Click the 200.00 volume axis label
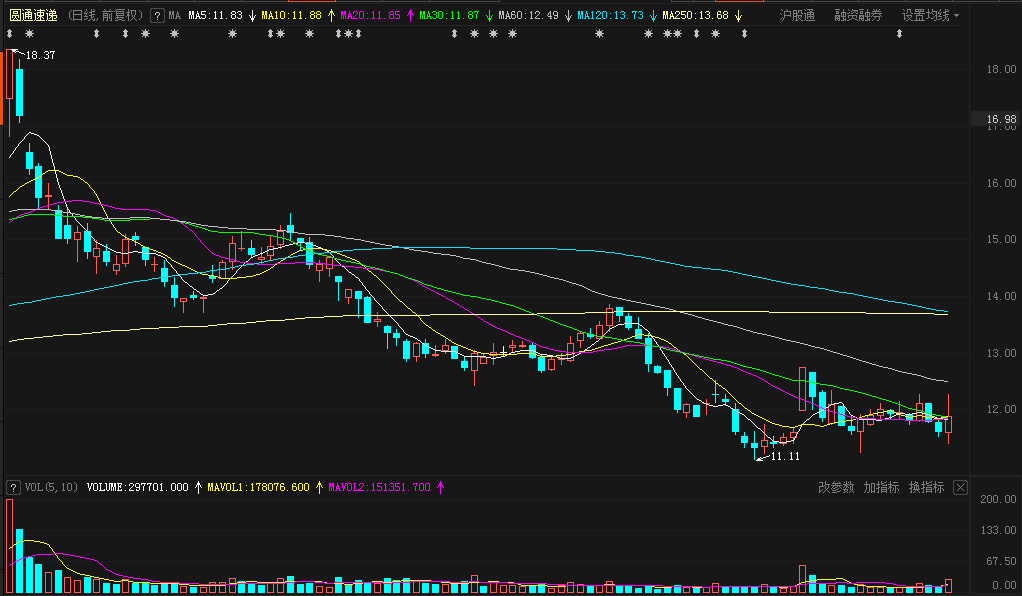 pos(998,499)
